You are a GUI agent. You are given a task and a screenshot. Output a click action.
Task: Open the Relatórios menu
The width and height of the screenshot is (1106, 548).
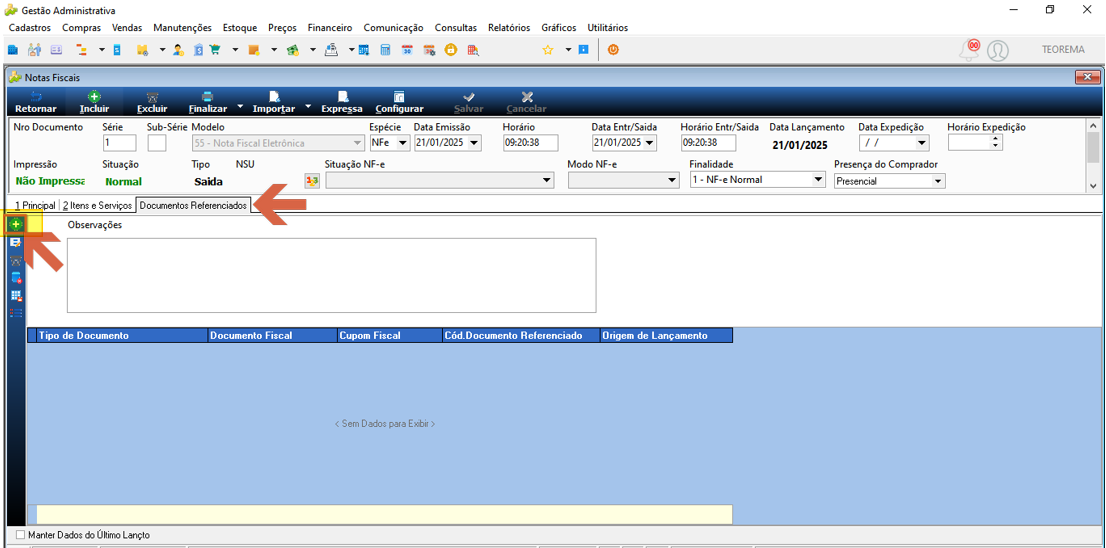coord(509,28)
